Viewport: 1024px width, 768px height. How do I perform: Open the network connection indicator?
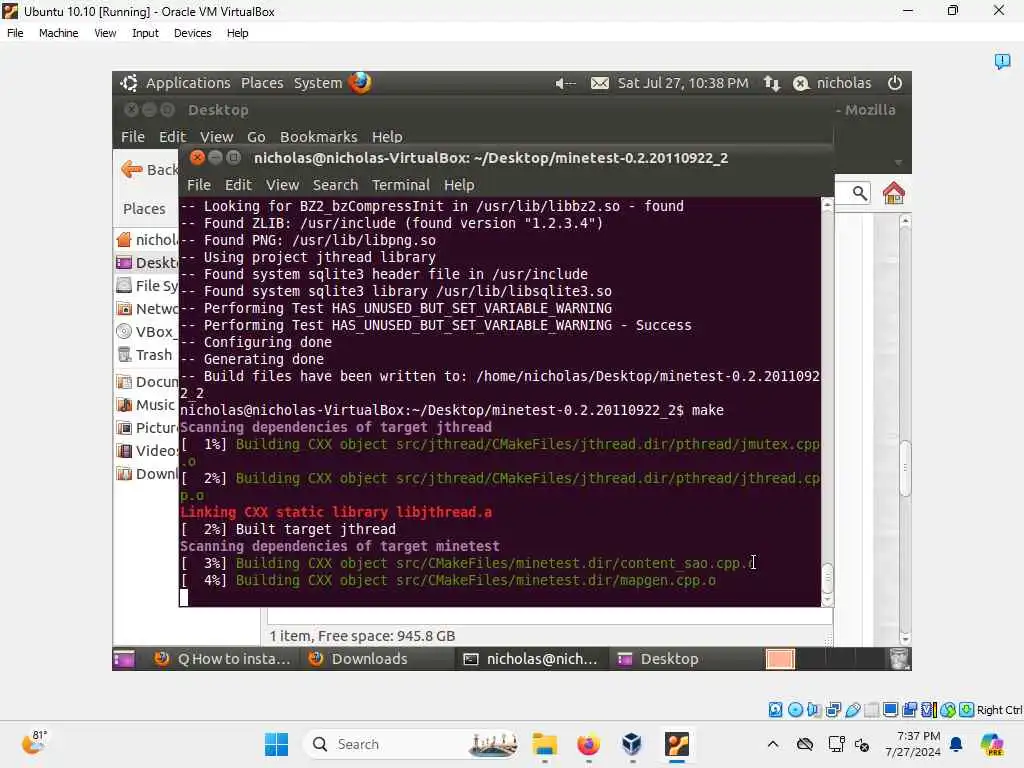pyautogui.click(x=772, y=83)
